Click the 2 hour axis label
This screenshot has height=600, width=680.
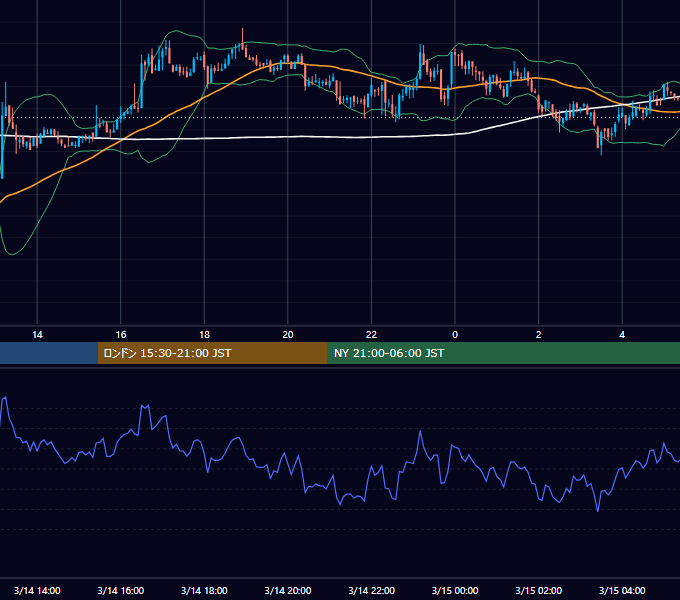pyautogui.click(x=539, y=335)
